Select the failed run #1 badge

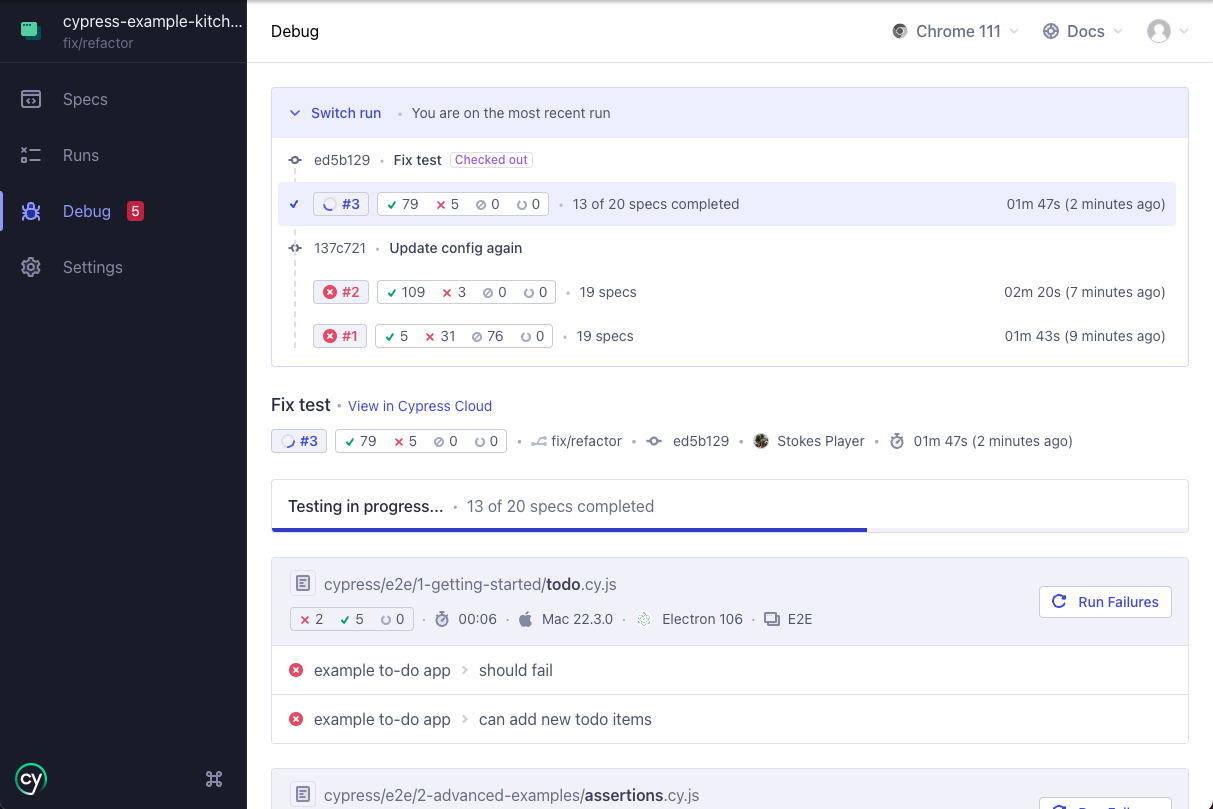[339, 336]
